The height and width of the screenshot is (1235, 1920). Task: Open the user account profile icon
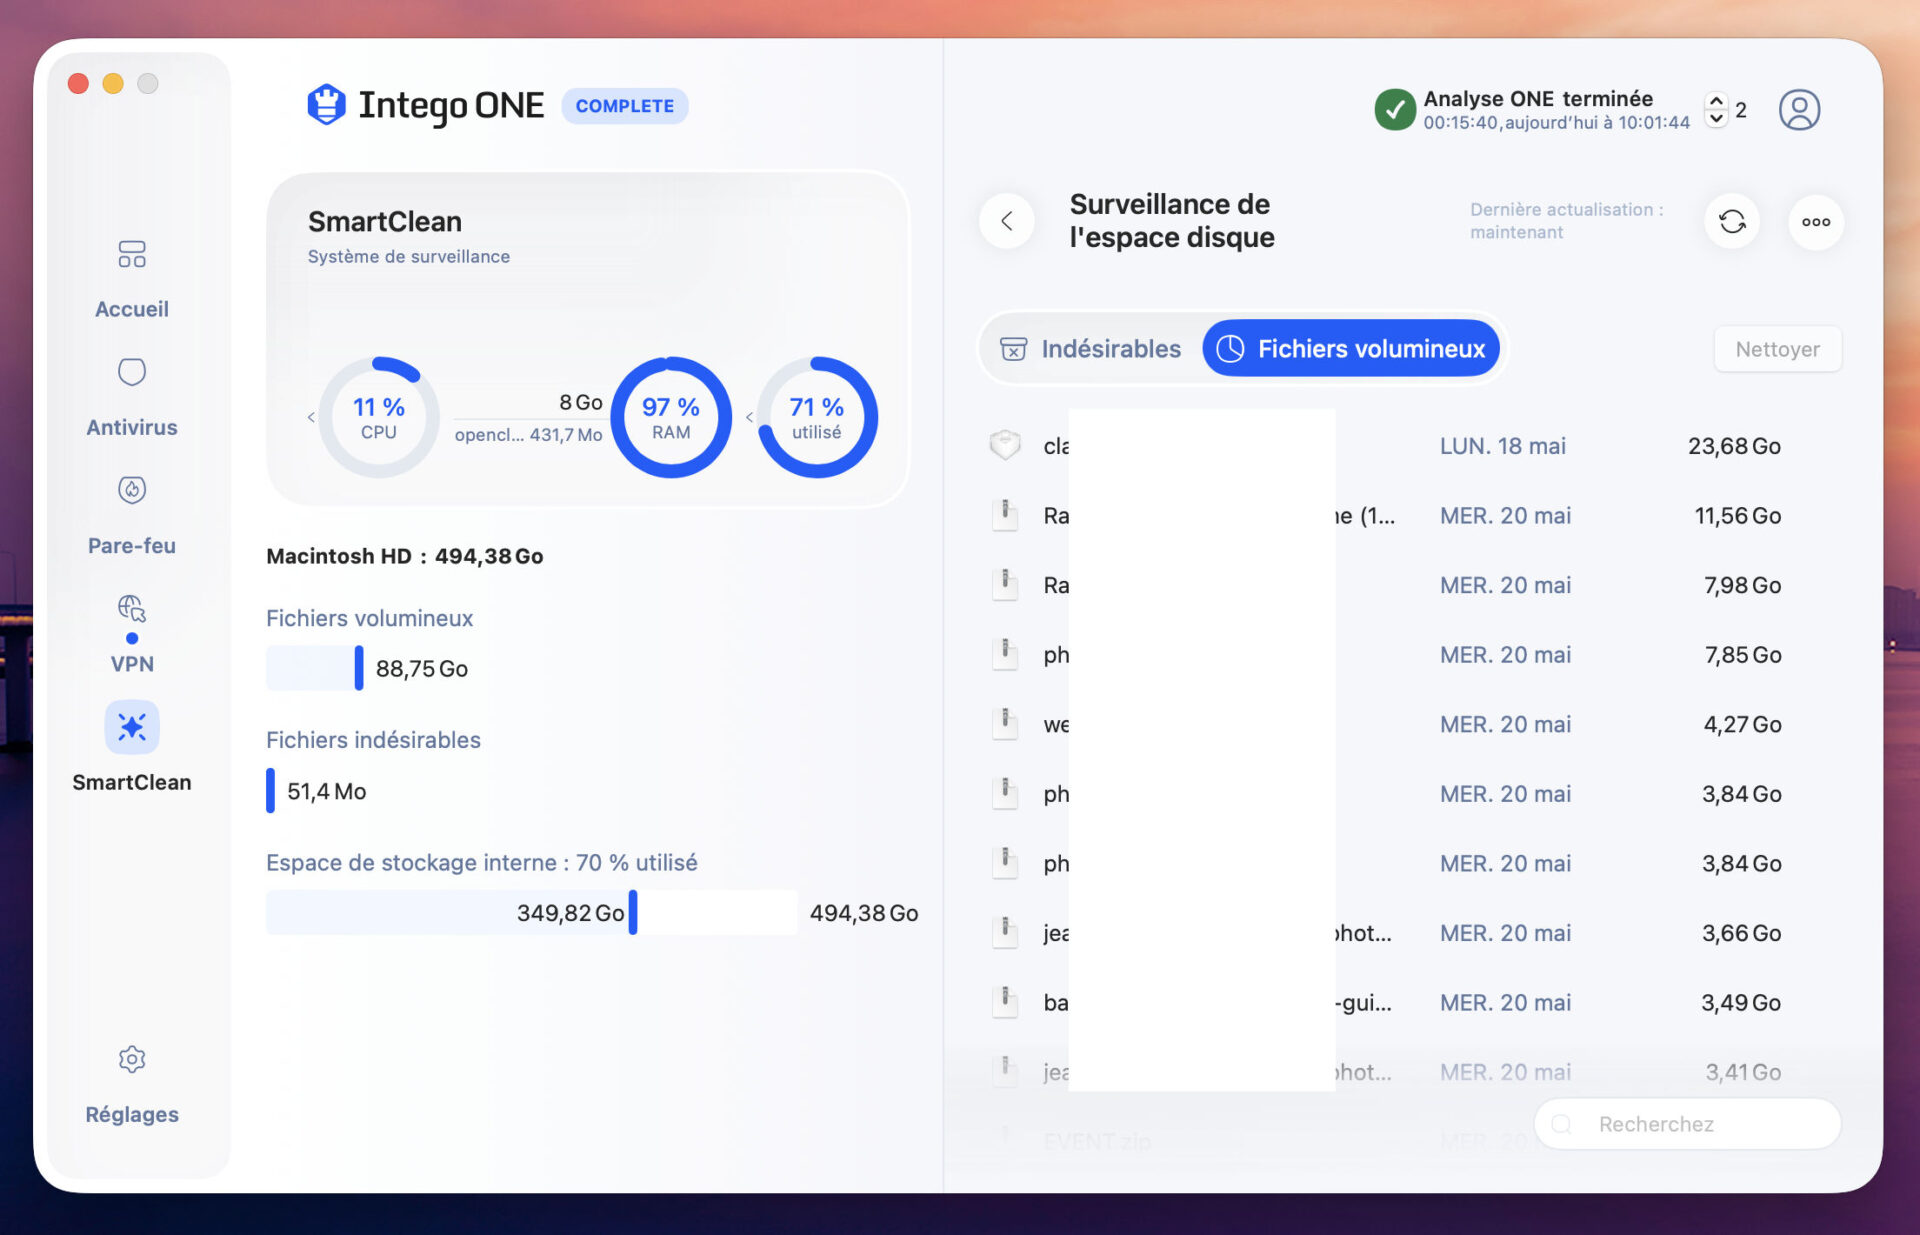[1799, 110]
